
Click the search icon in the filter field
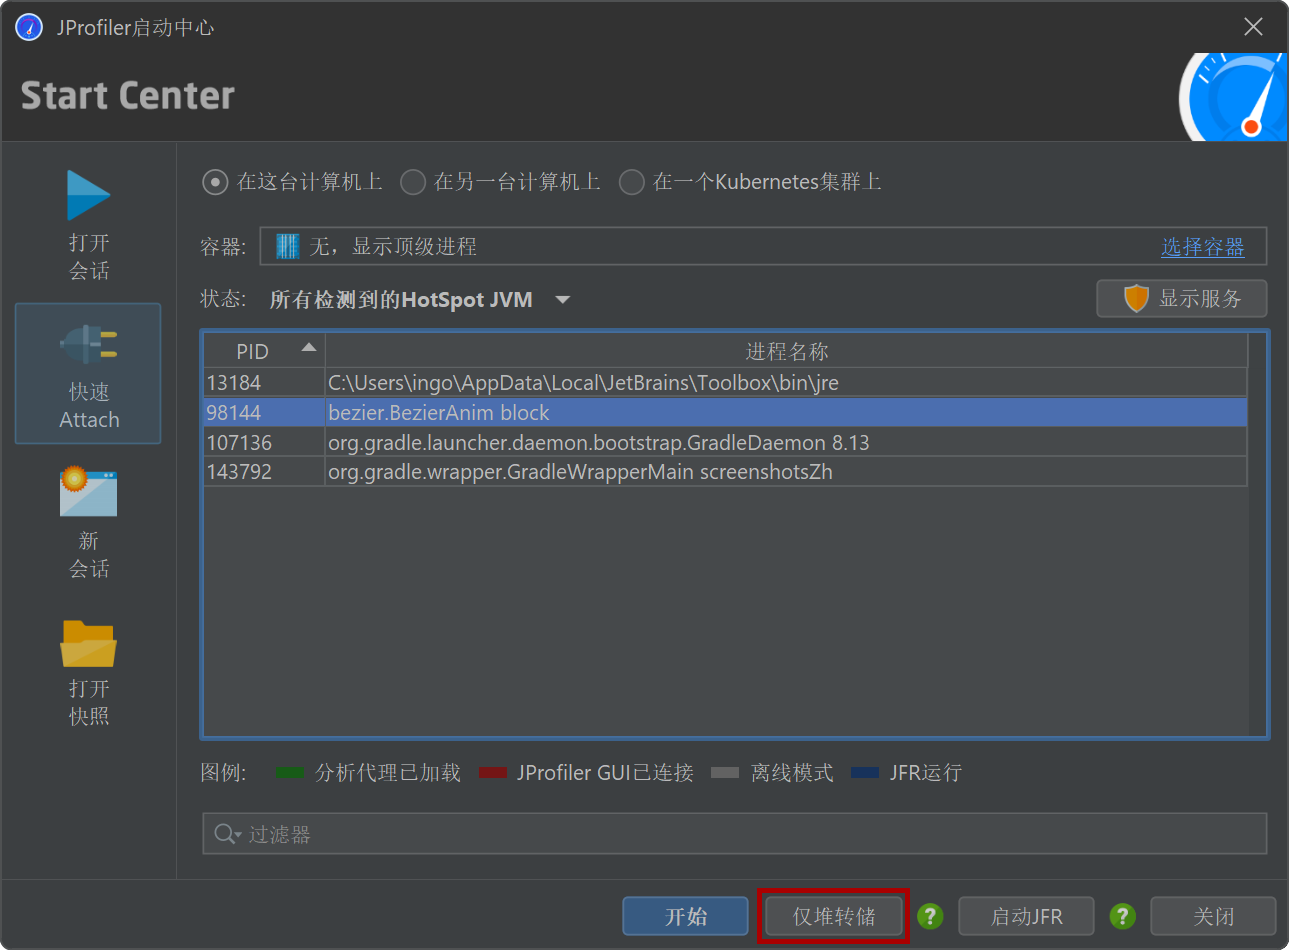227,834
